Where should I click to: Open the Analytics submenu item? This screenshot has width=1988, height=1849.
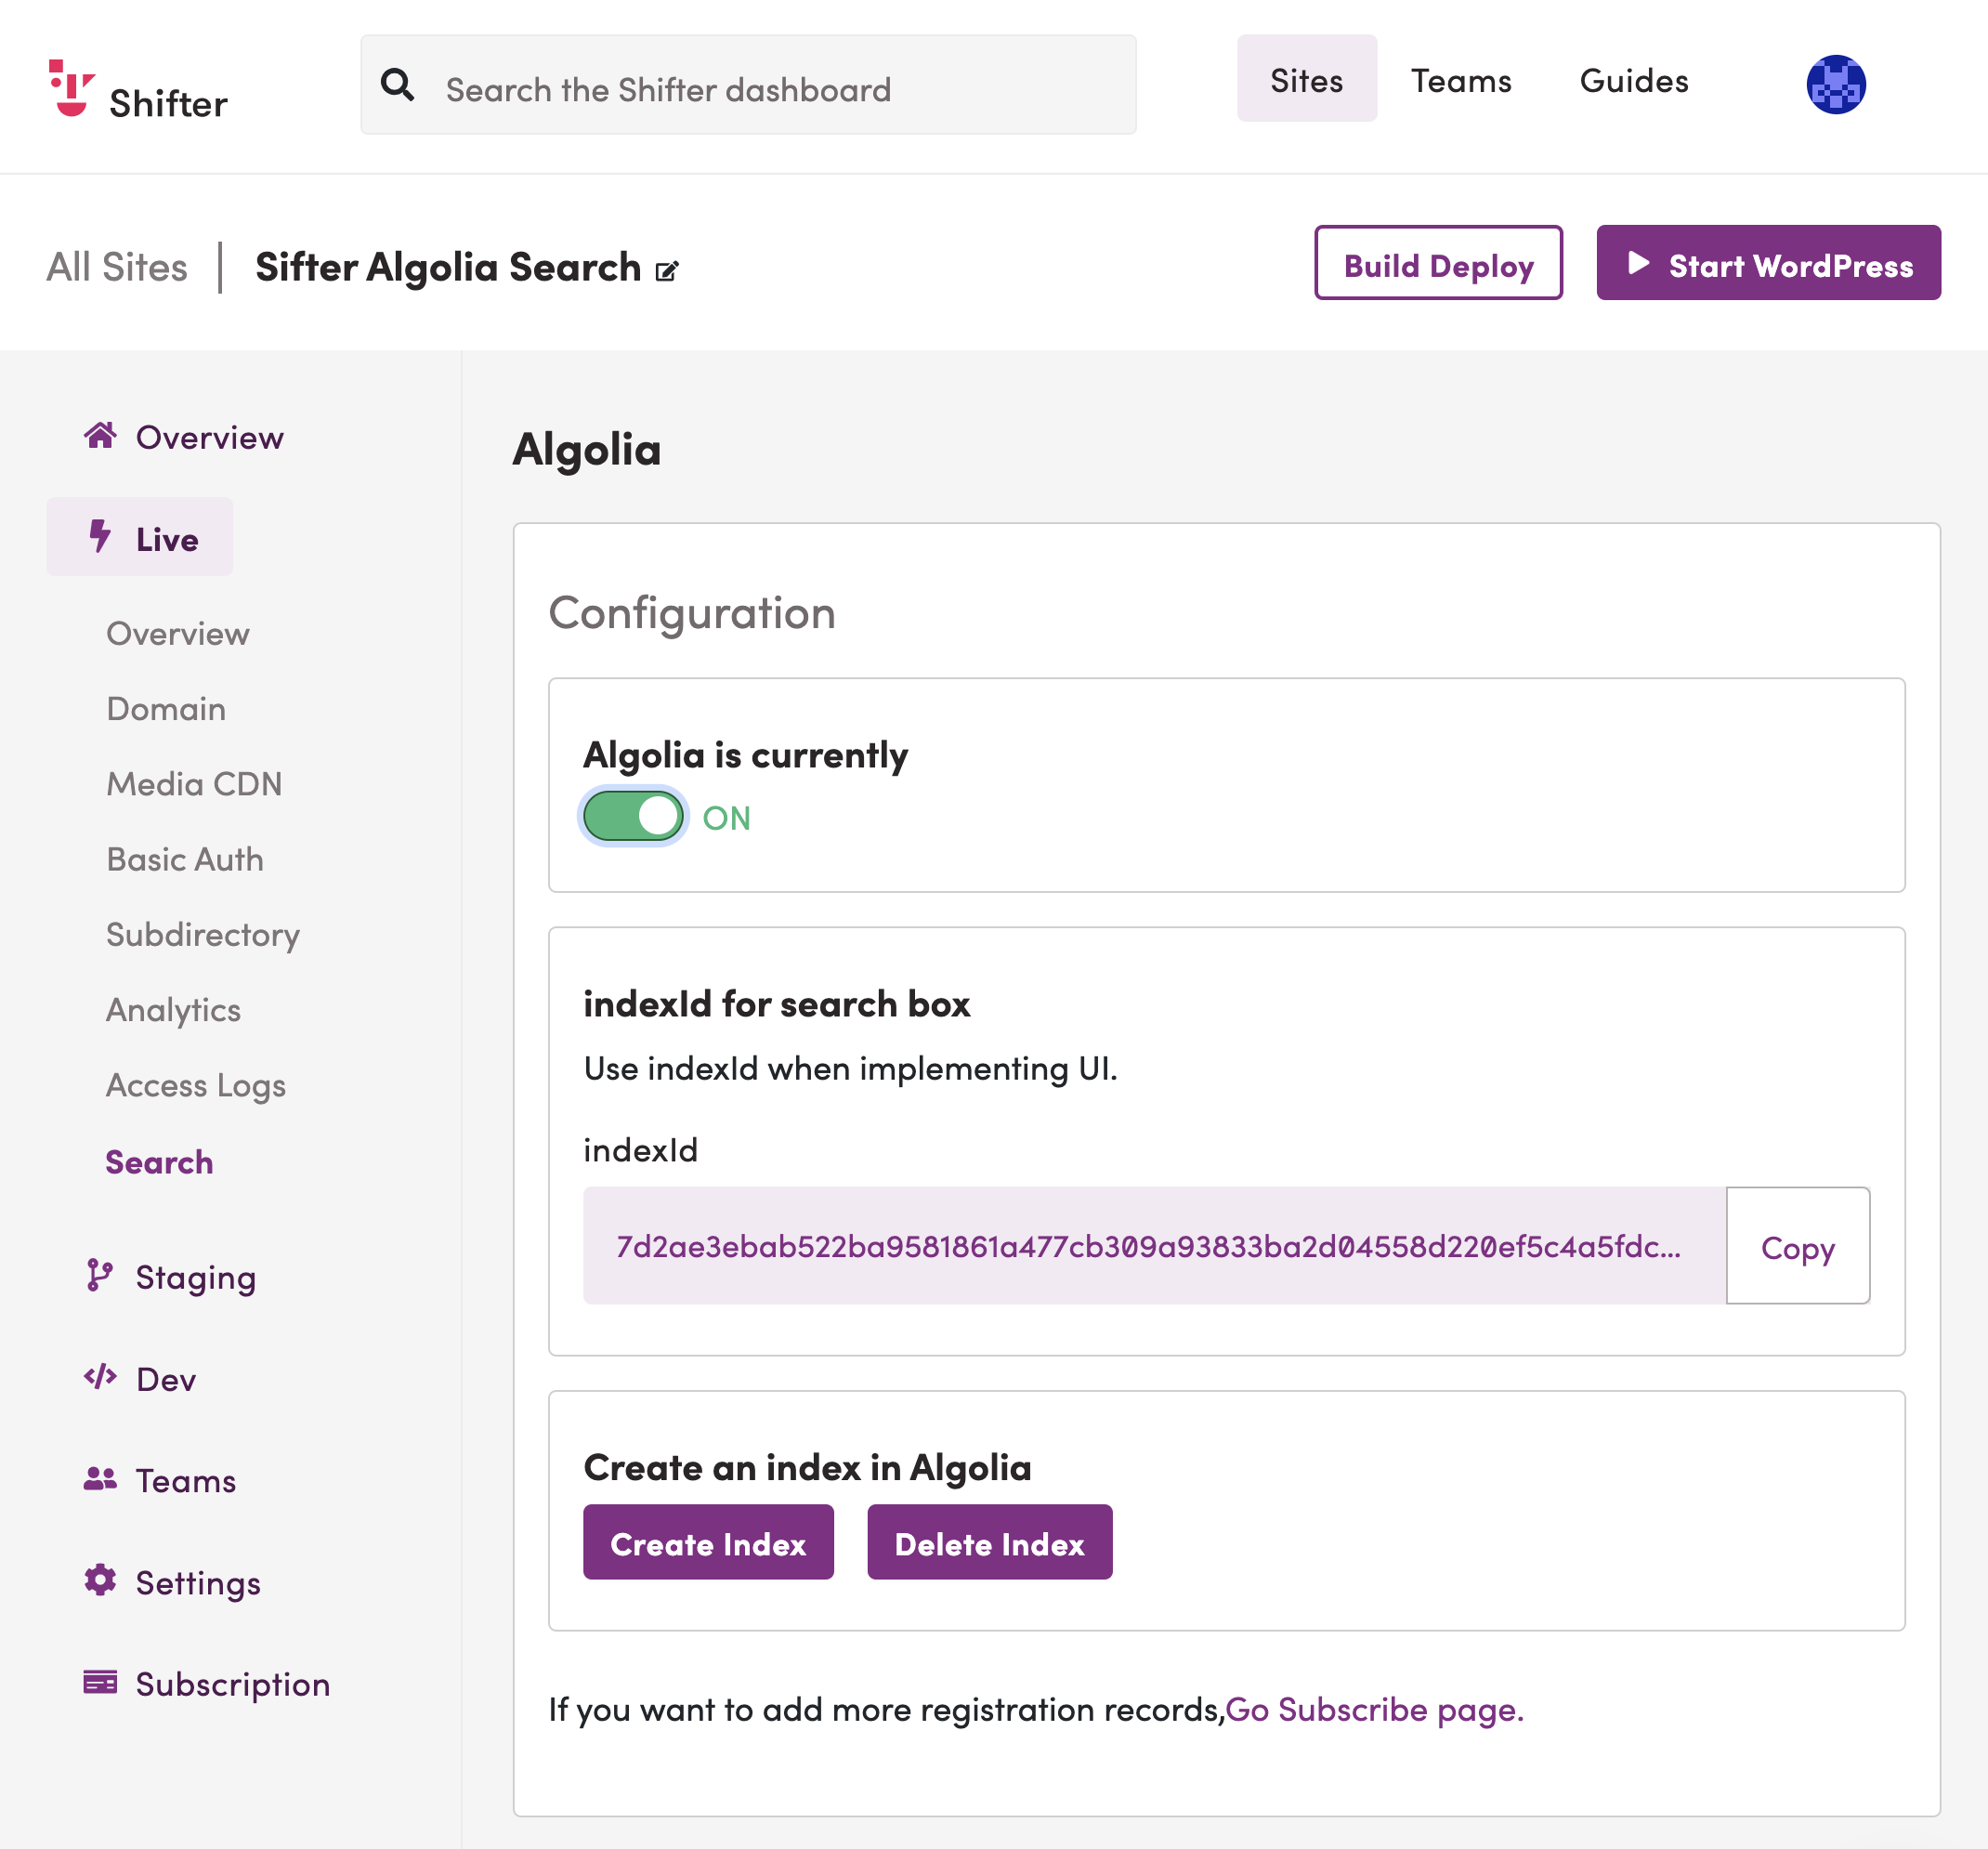(174, 1010)
